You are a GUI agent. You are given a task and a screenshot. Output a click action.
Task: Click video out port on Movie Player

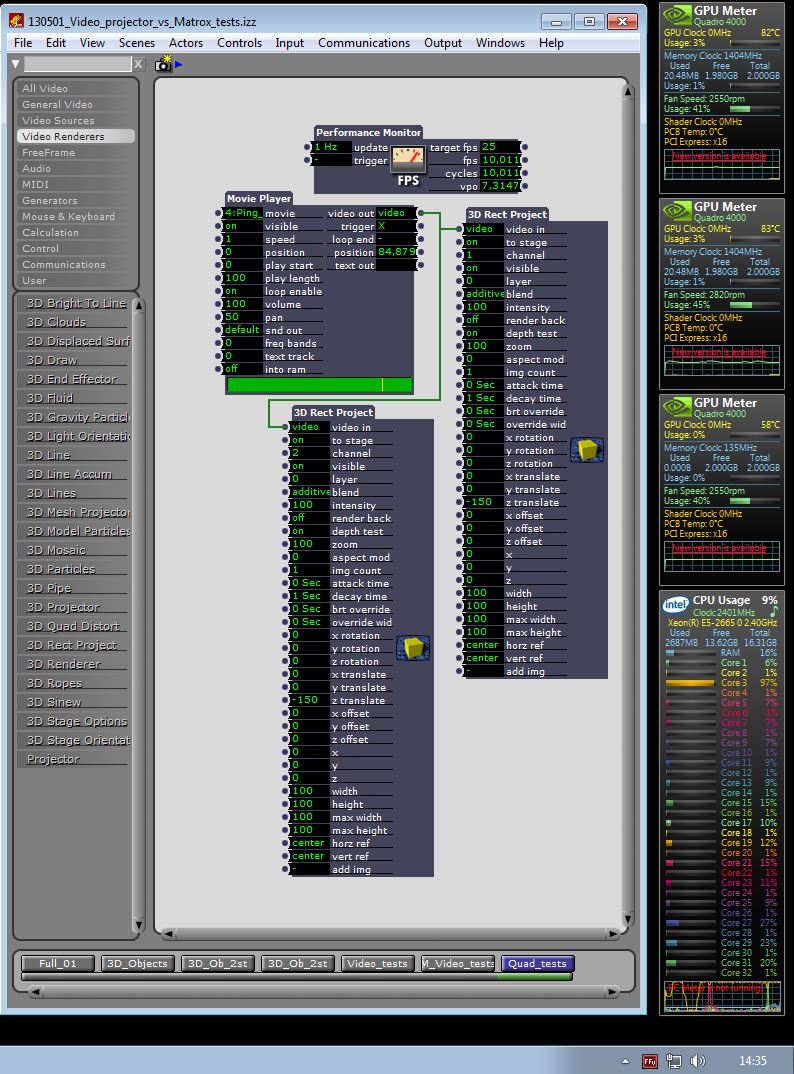(421, 213)
